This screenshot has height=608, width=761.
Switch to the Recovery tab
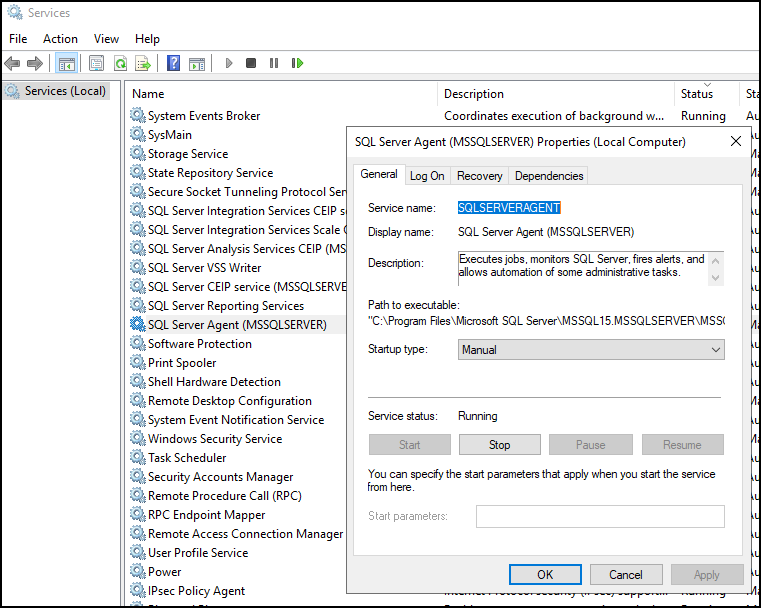pyautogui.click(x=480, y=176)
